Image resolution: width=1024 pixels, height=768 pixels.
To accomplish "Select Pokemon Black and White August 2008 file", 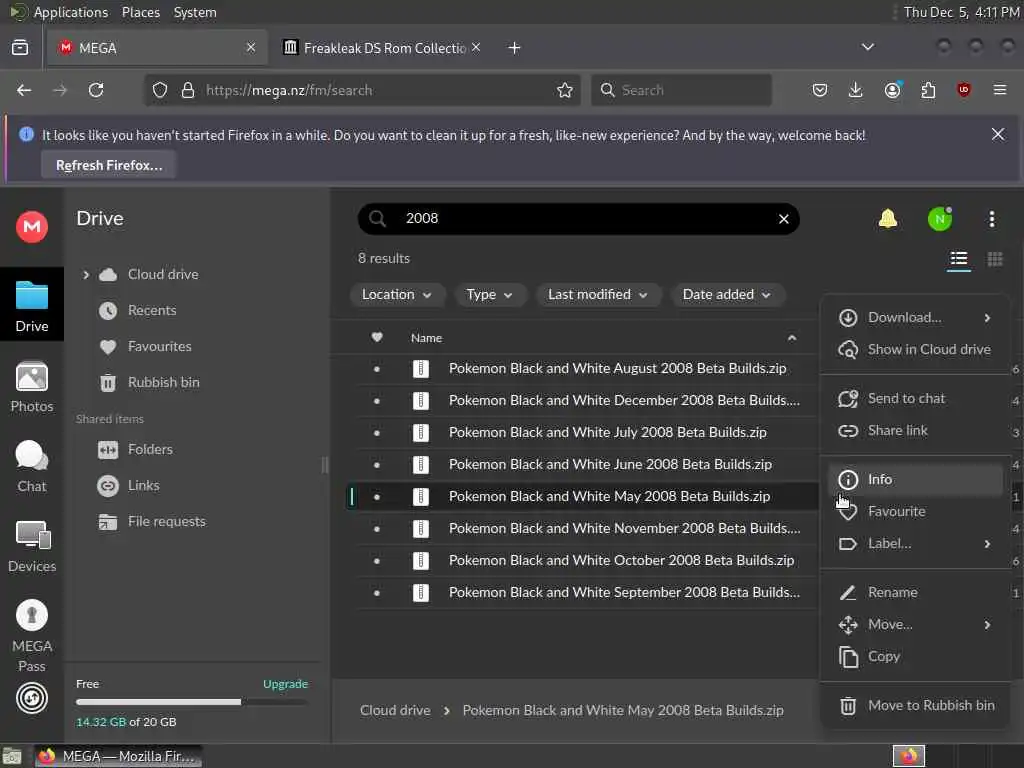I will (x=588, y=369).
